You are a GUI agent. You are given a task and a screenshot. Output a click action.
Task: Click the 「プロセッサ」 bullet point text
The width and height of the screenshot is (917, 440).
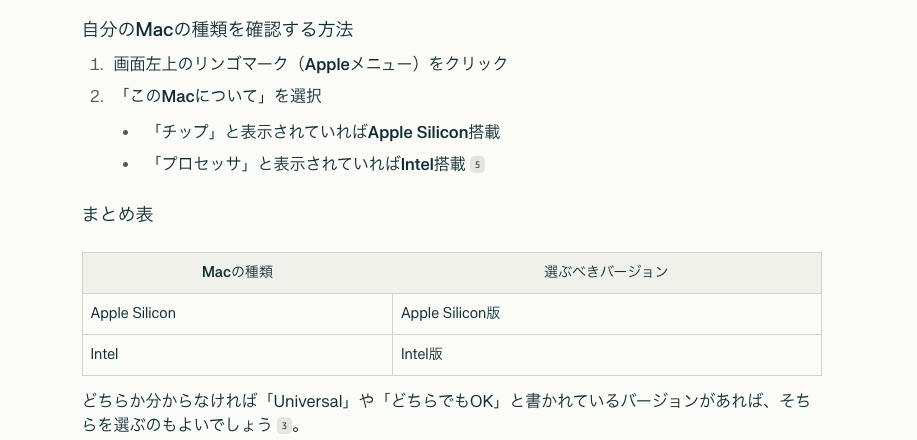(x=270, y=164)
